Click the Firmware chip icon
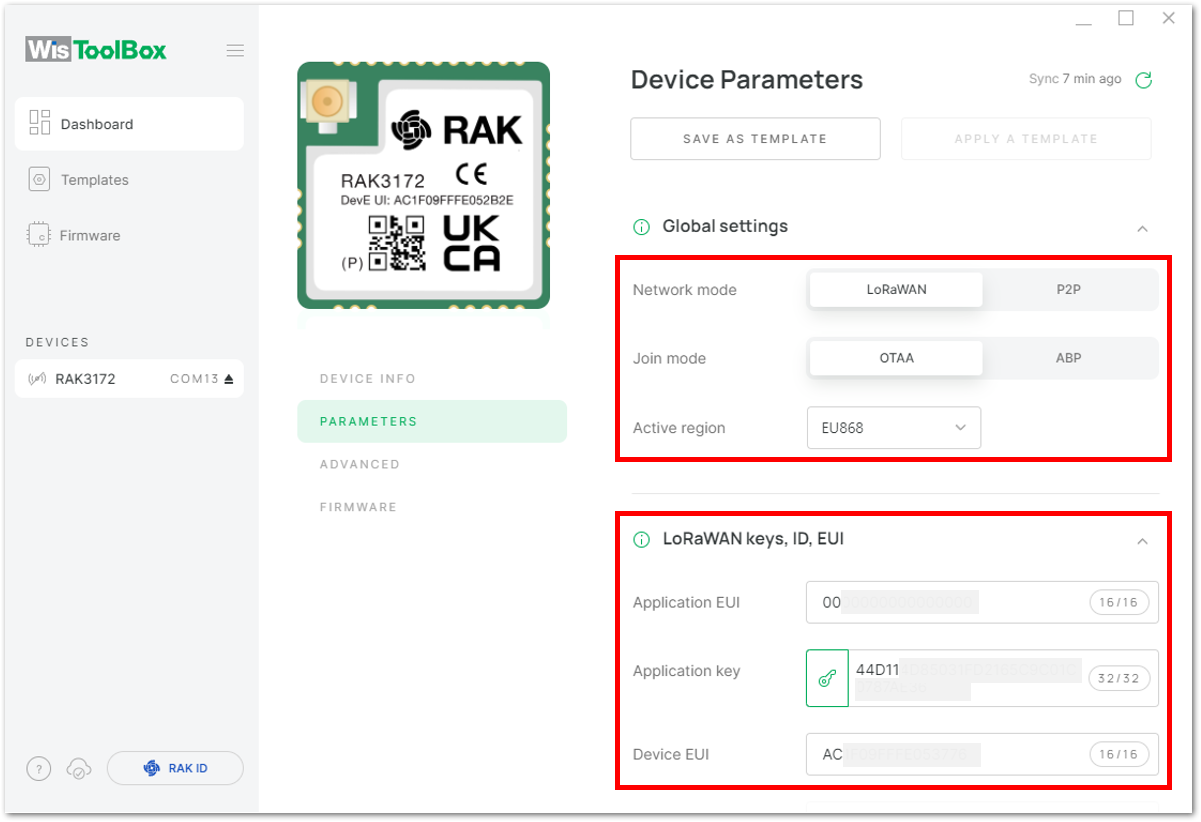Screen dimensions: 1201x822 coord(40,235)
